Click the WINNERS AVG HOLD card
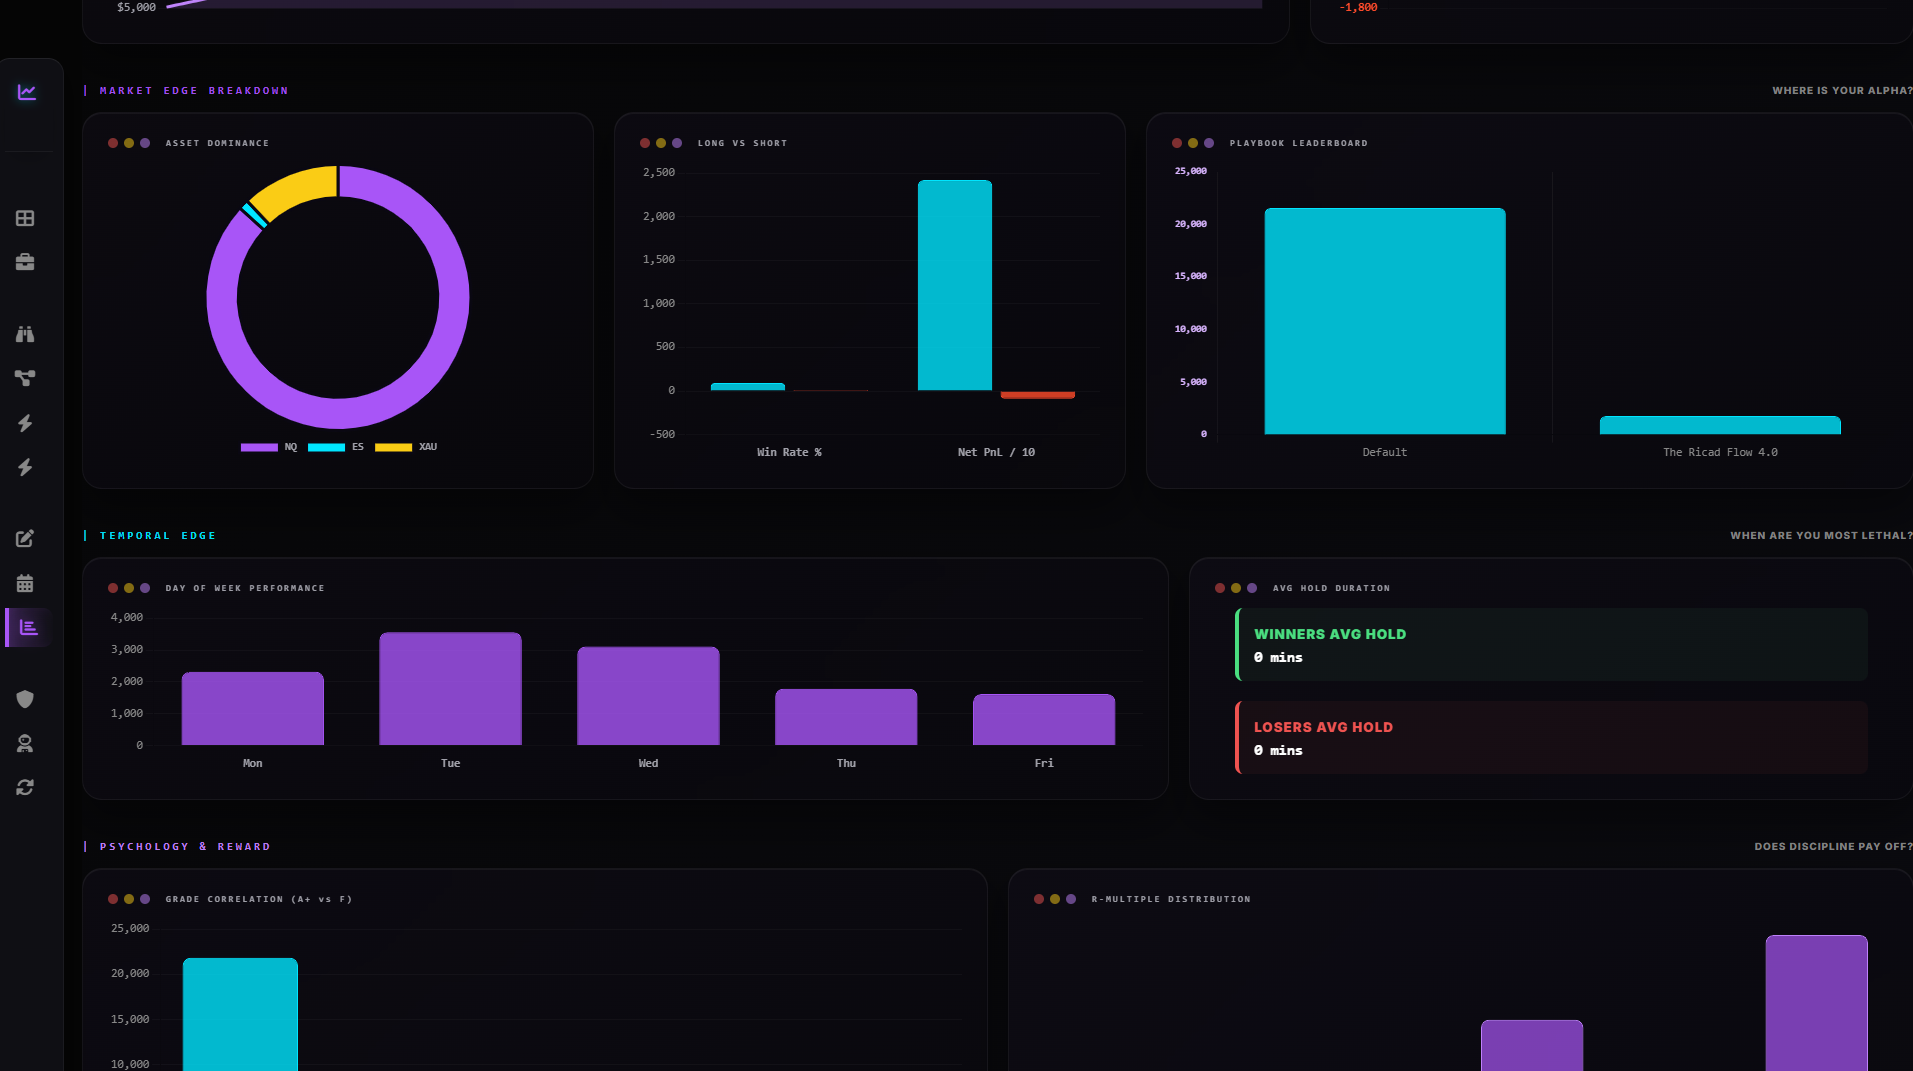The height and width of the screenshot is (1071, 1913). (x=1552, y=645)
